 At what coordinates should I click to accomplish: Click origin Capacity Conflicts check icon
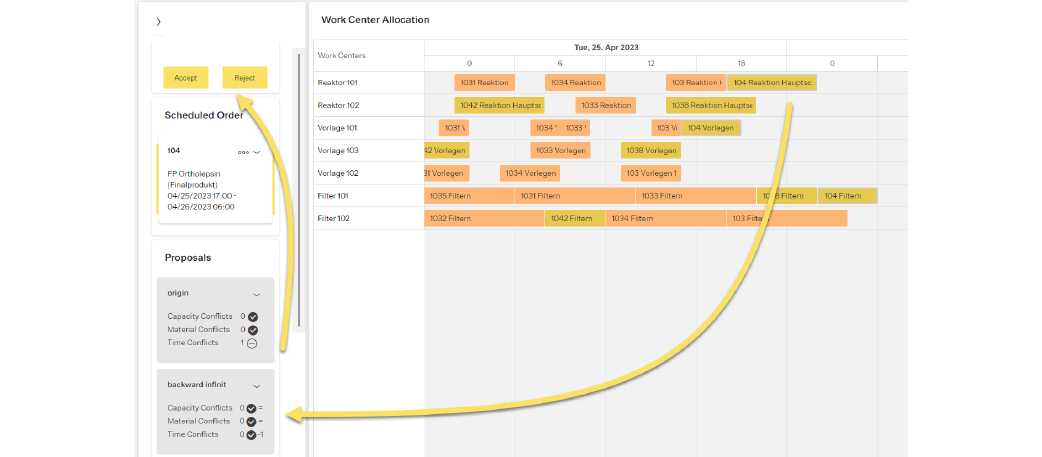[253, 317]
